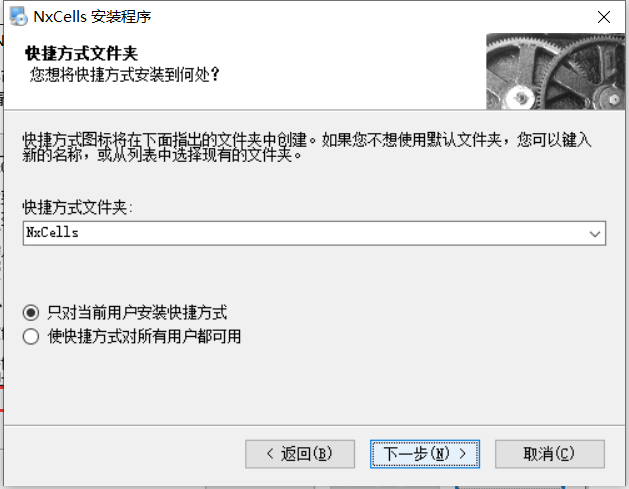Click the gears banner image
Viewport: 629px width, 489px height.
(x=556, y=71)
